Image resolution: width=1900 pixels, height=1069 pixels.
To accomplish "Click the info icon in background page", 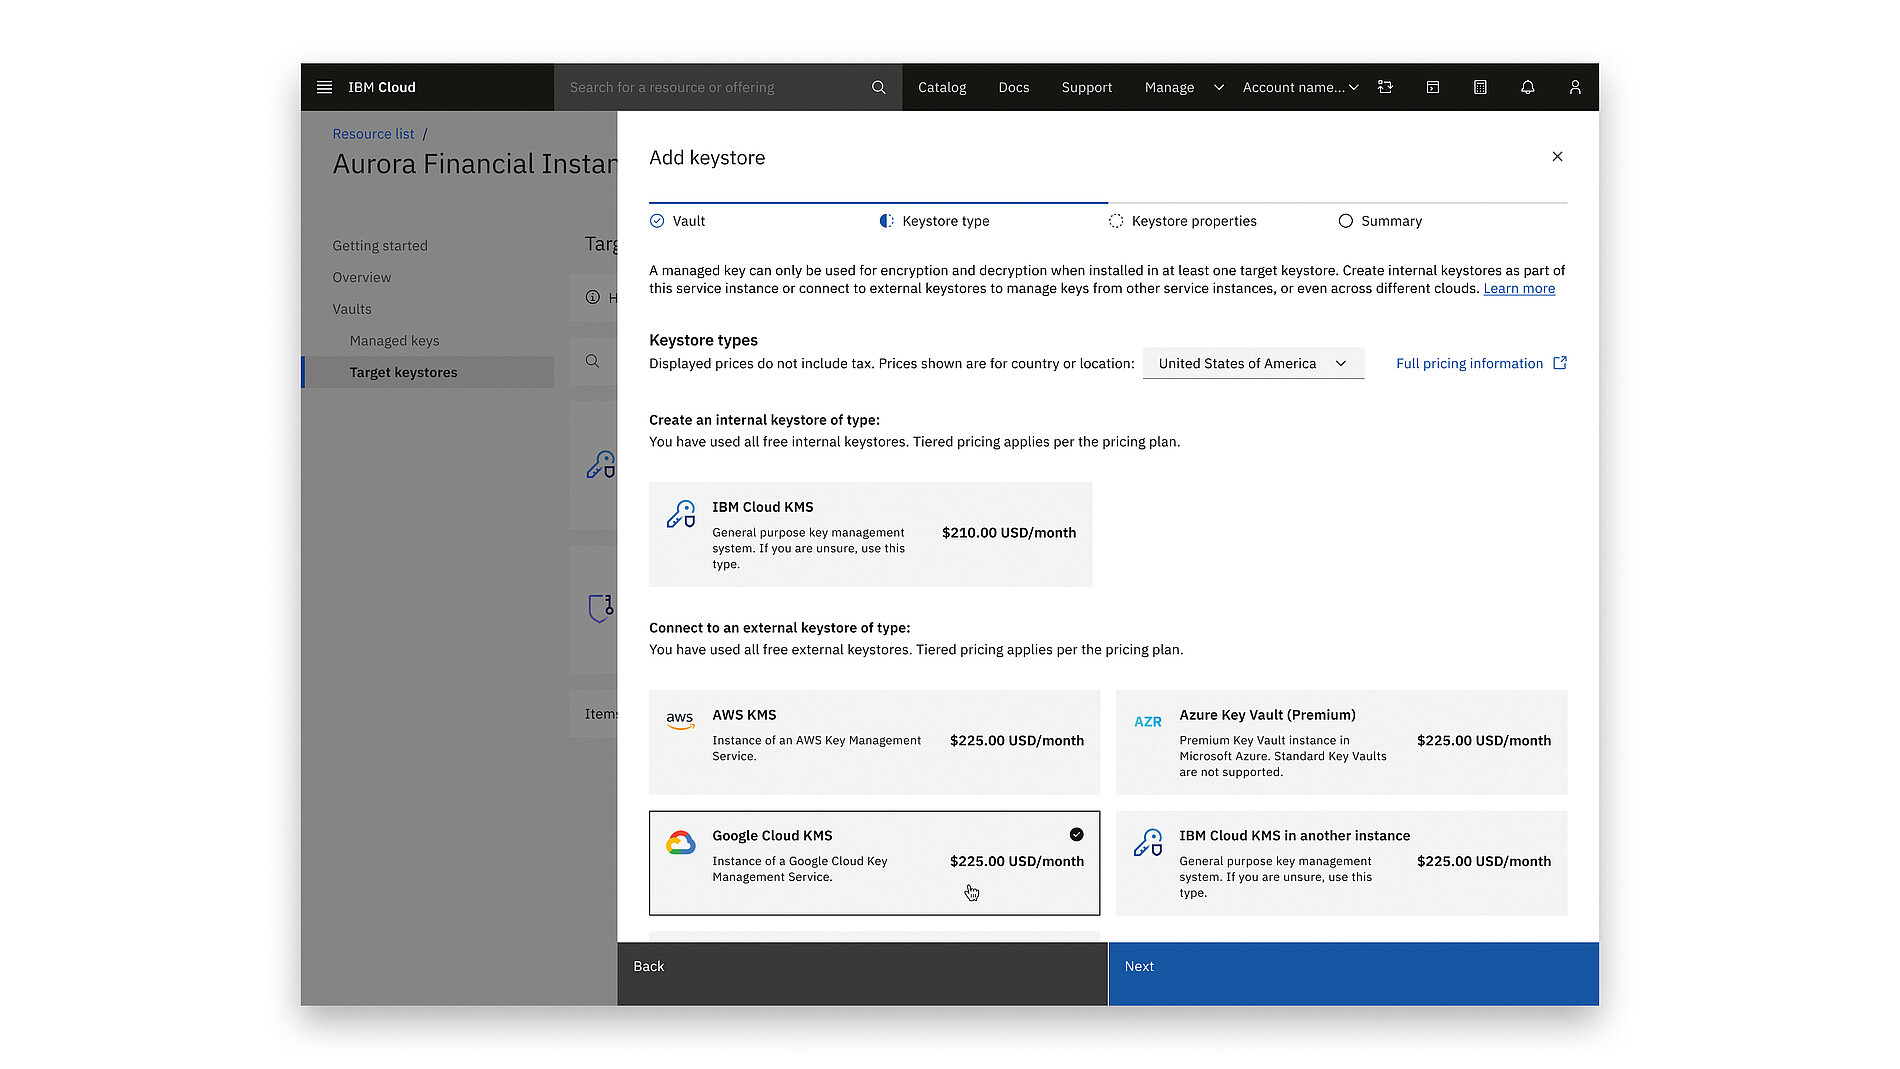I will (593, 297).
